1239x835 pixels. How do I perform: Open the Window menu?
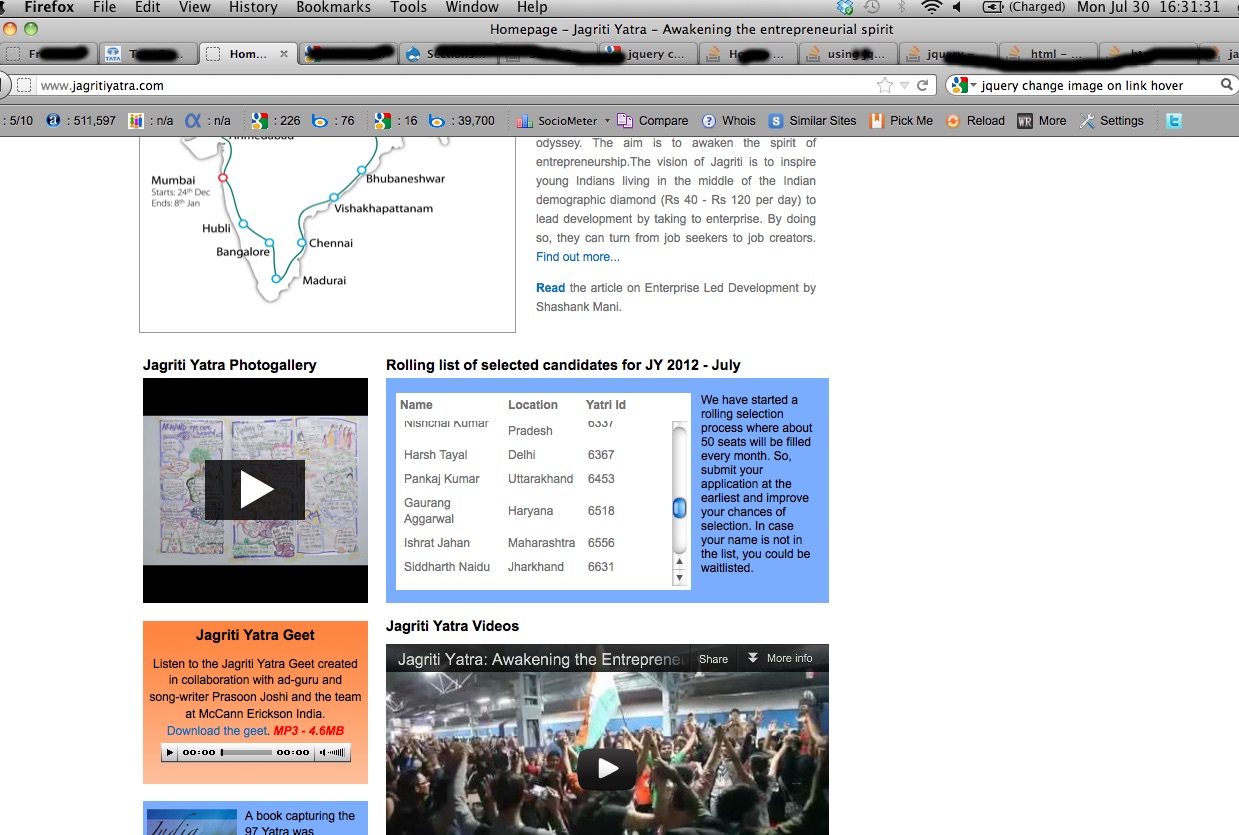pos(472,8)
